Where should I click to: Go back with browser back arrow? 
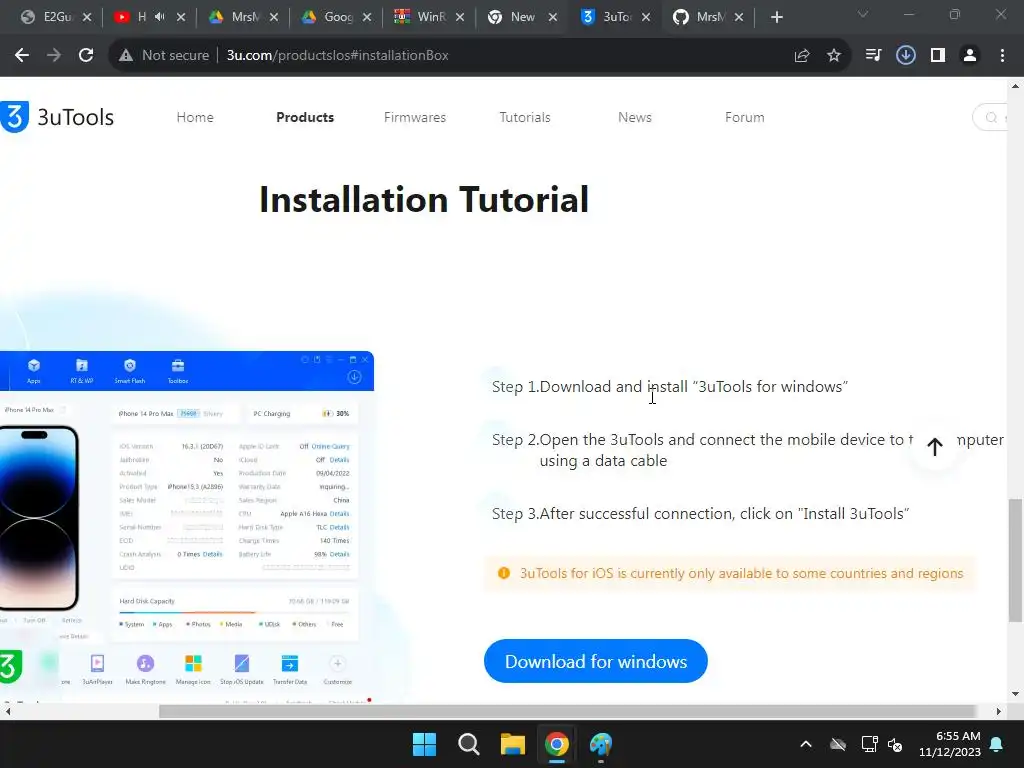(22, 56)
